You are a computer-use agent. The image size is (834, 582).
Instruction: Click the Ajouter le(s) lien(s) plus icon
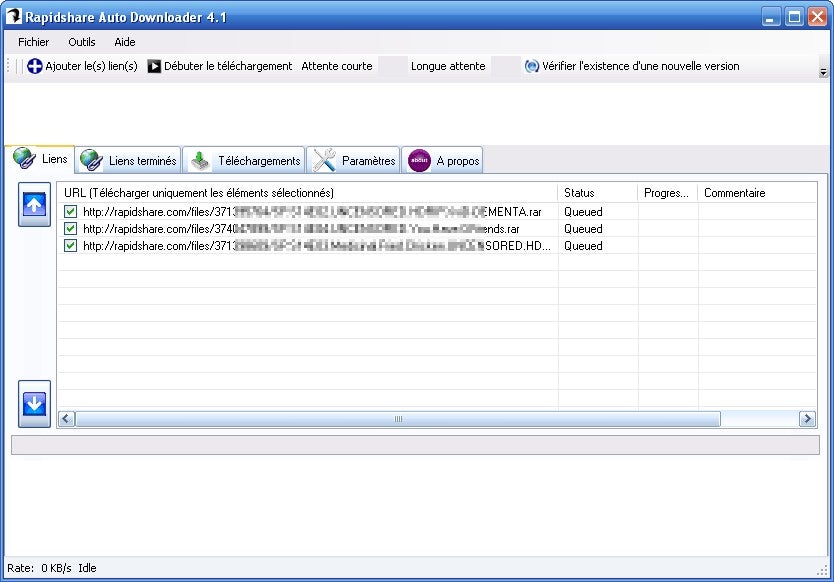(35, 66)
